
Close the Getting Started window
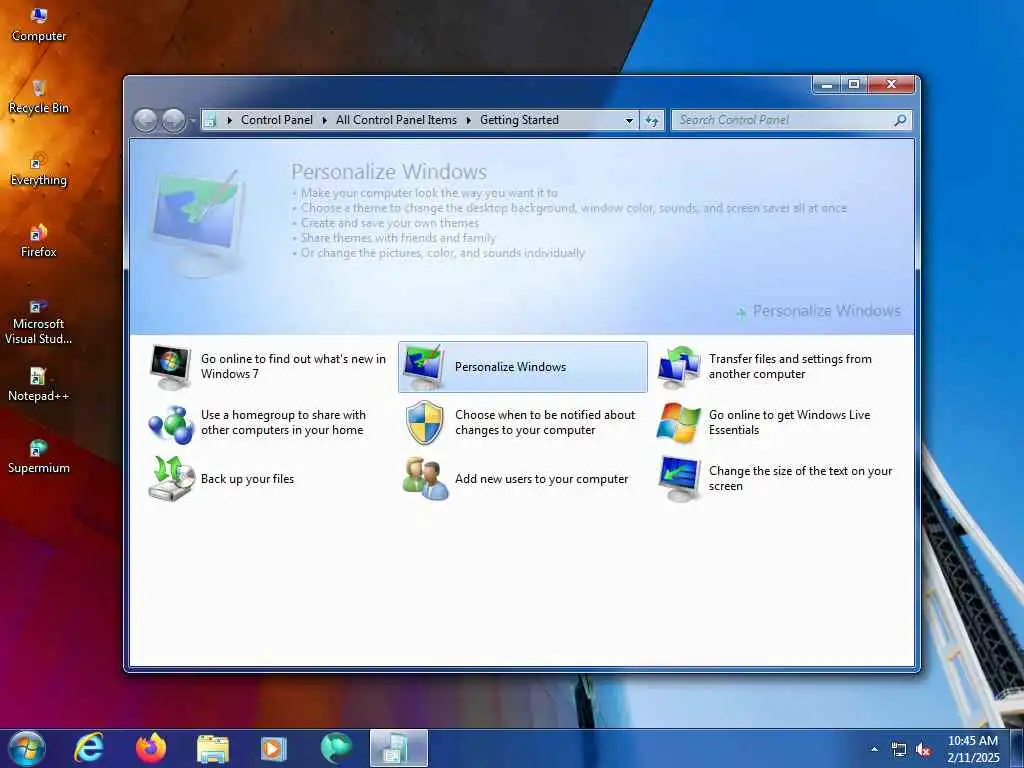point(891,84)
